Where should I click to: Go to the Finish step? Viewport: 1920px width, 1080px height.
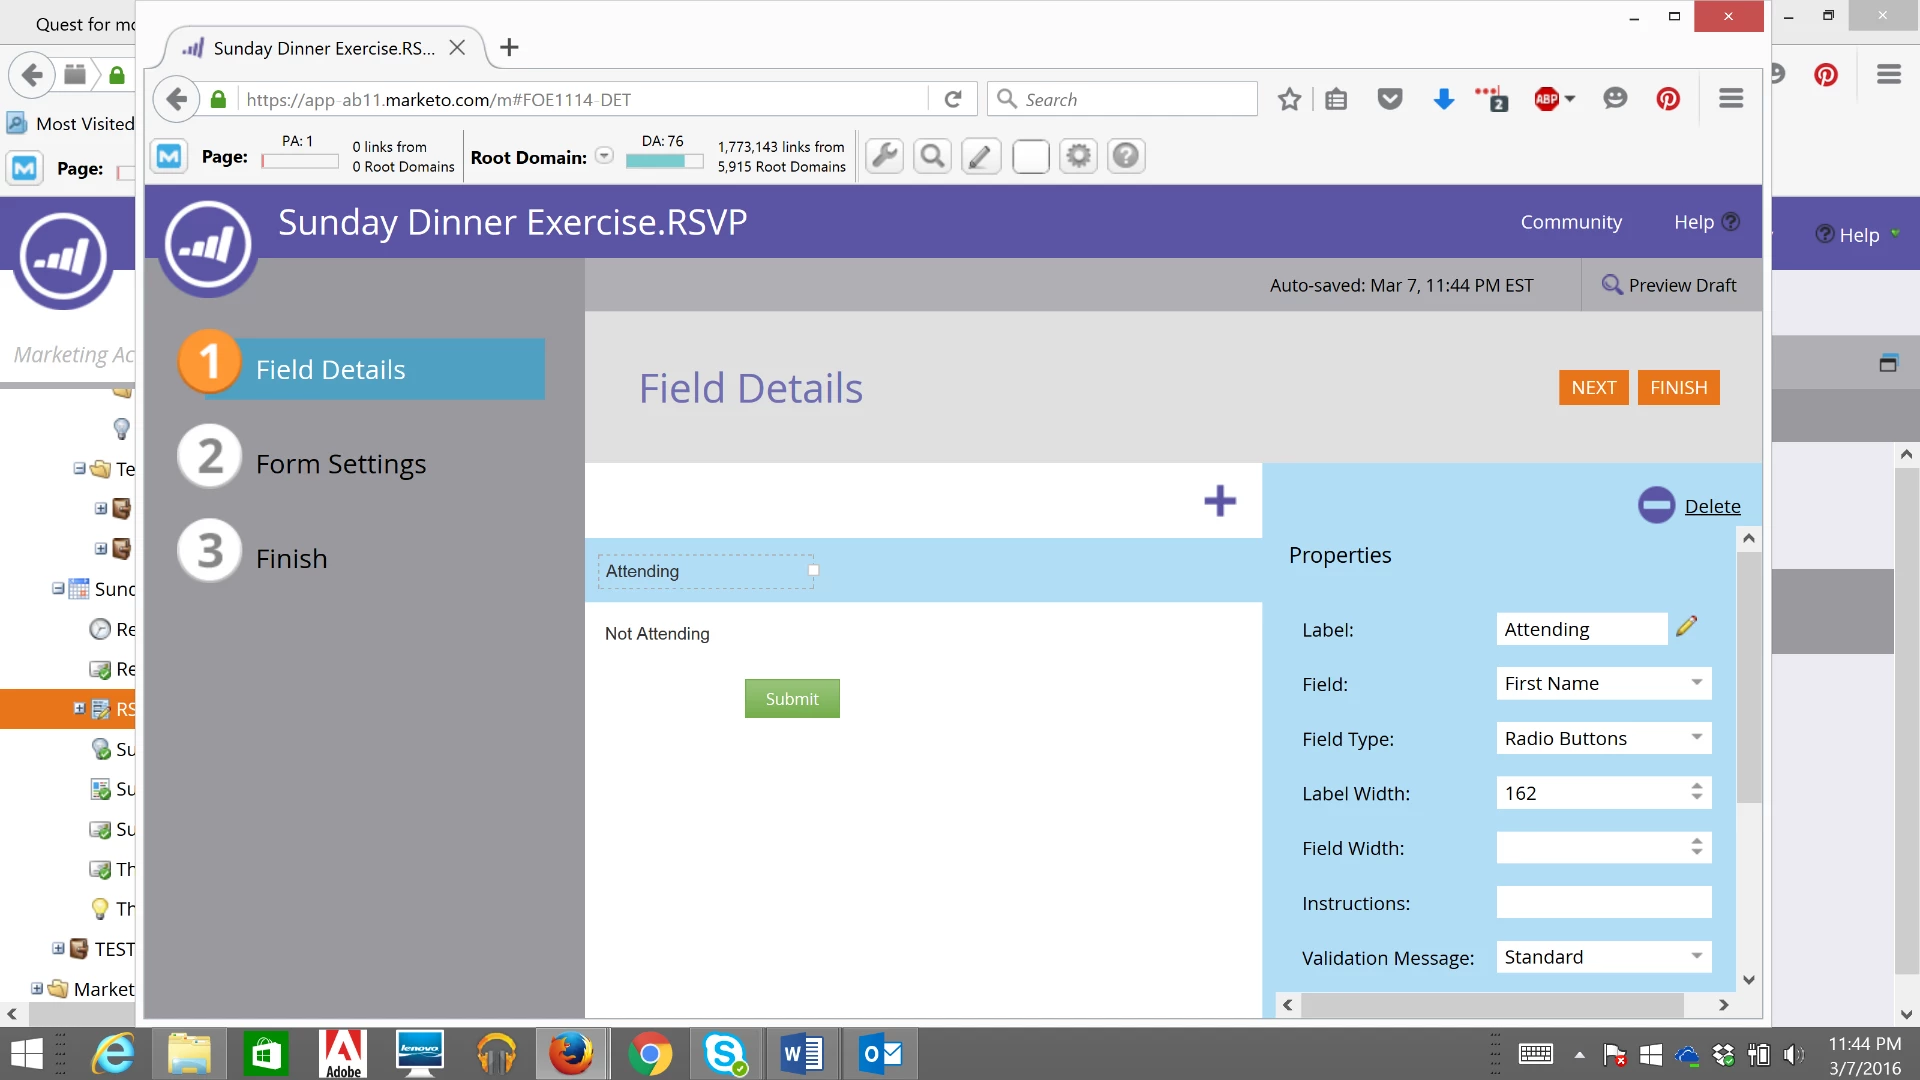click(291, 558)
